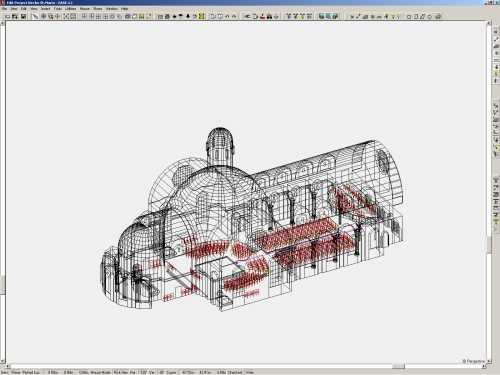Click the vertical scrollbar up arrow
500x375 pixels.
pyautogui.click(x=489, y=24)
